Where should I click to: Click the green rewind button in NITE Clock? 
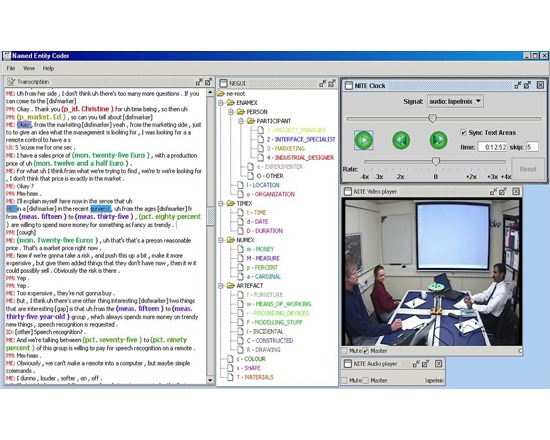point(401,140)
